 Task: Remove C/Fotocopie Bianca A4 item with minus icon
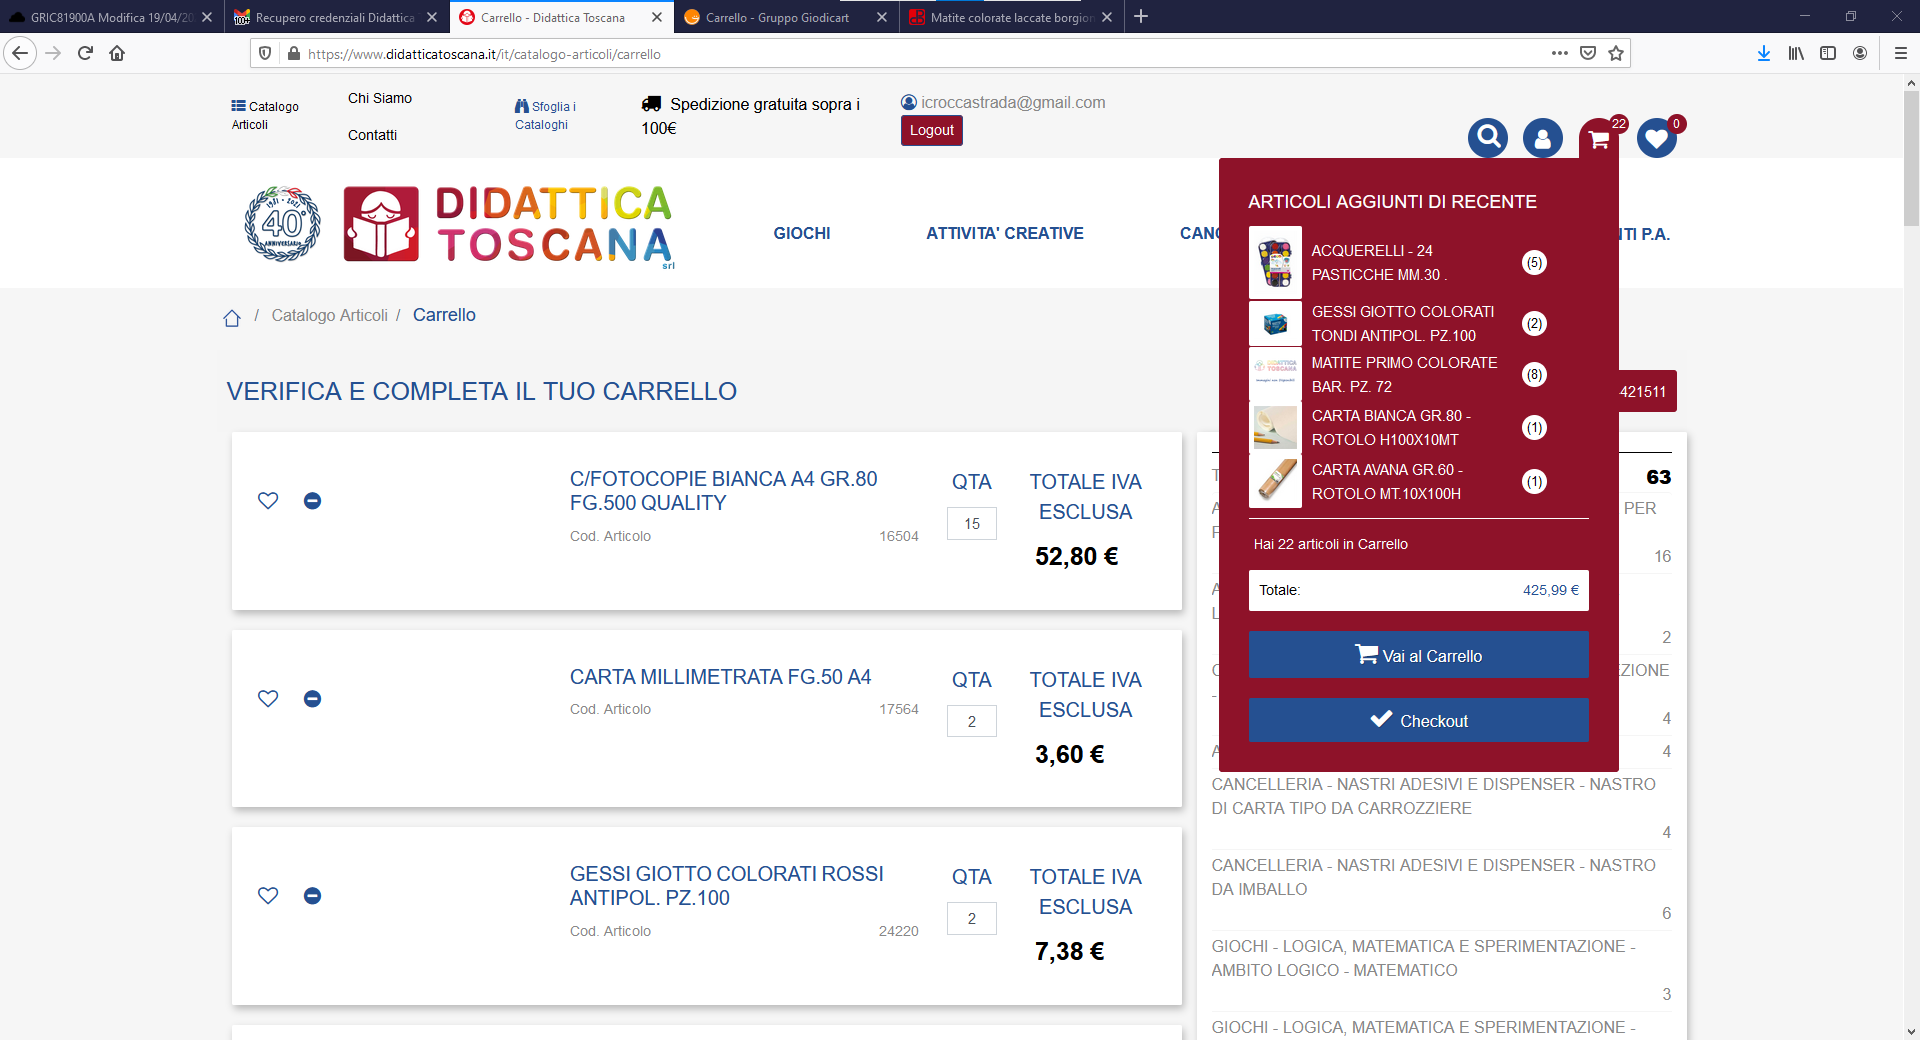312,501
